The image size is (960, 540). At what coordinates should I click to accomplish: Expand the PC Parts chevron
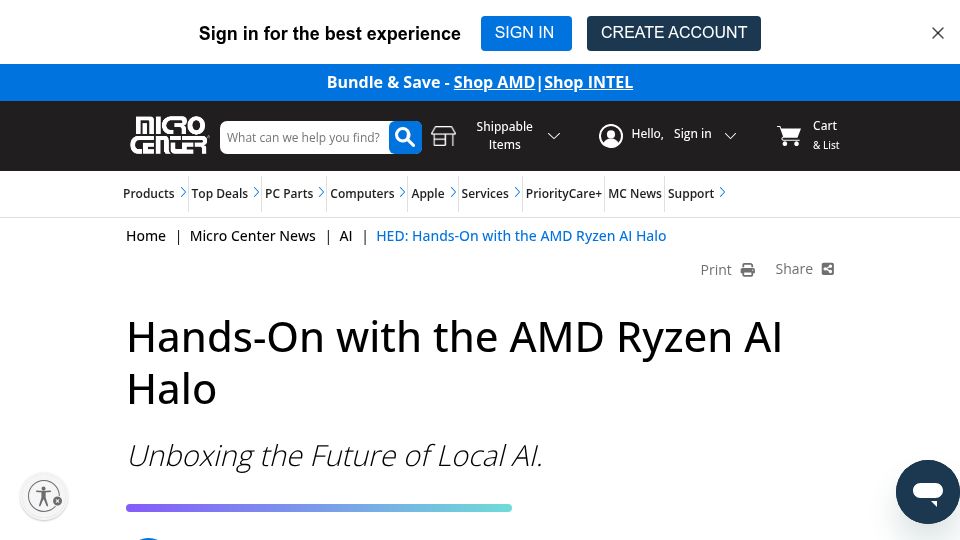[321, 192]
